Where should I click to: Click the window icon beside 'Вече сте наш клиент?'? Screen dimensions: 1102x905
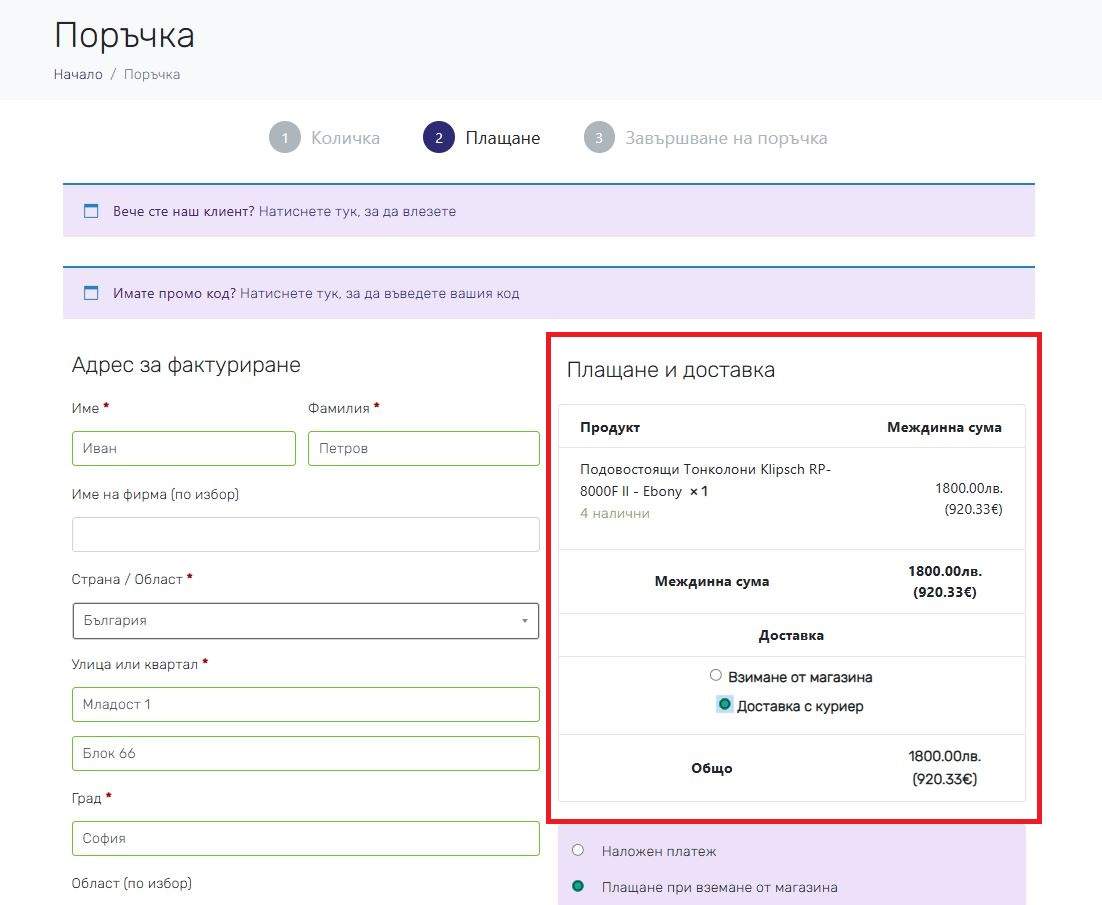91,211
